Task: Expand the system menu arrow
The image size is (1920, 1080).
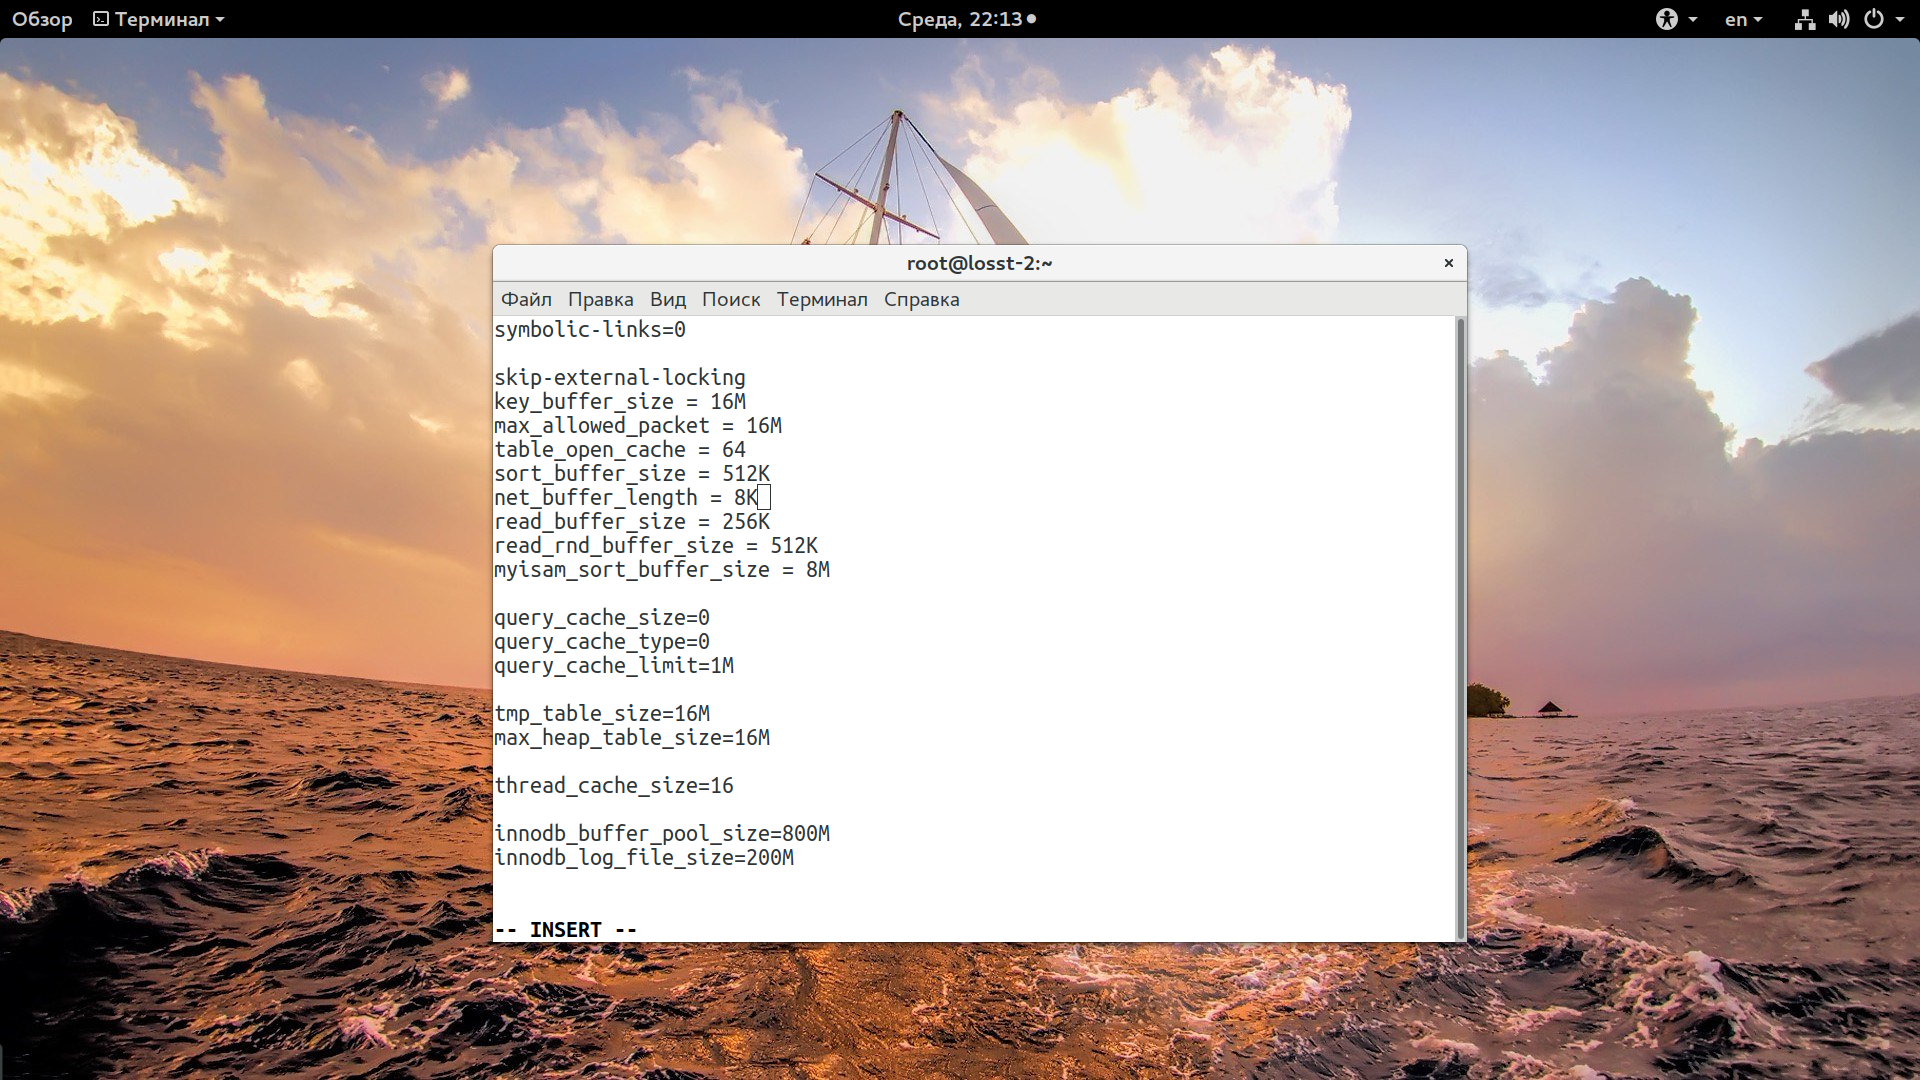Action: tap(1900, 19)
